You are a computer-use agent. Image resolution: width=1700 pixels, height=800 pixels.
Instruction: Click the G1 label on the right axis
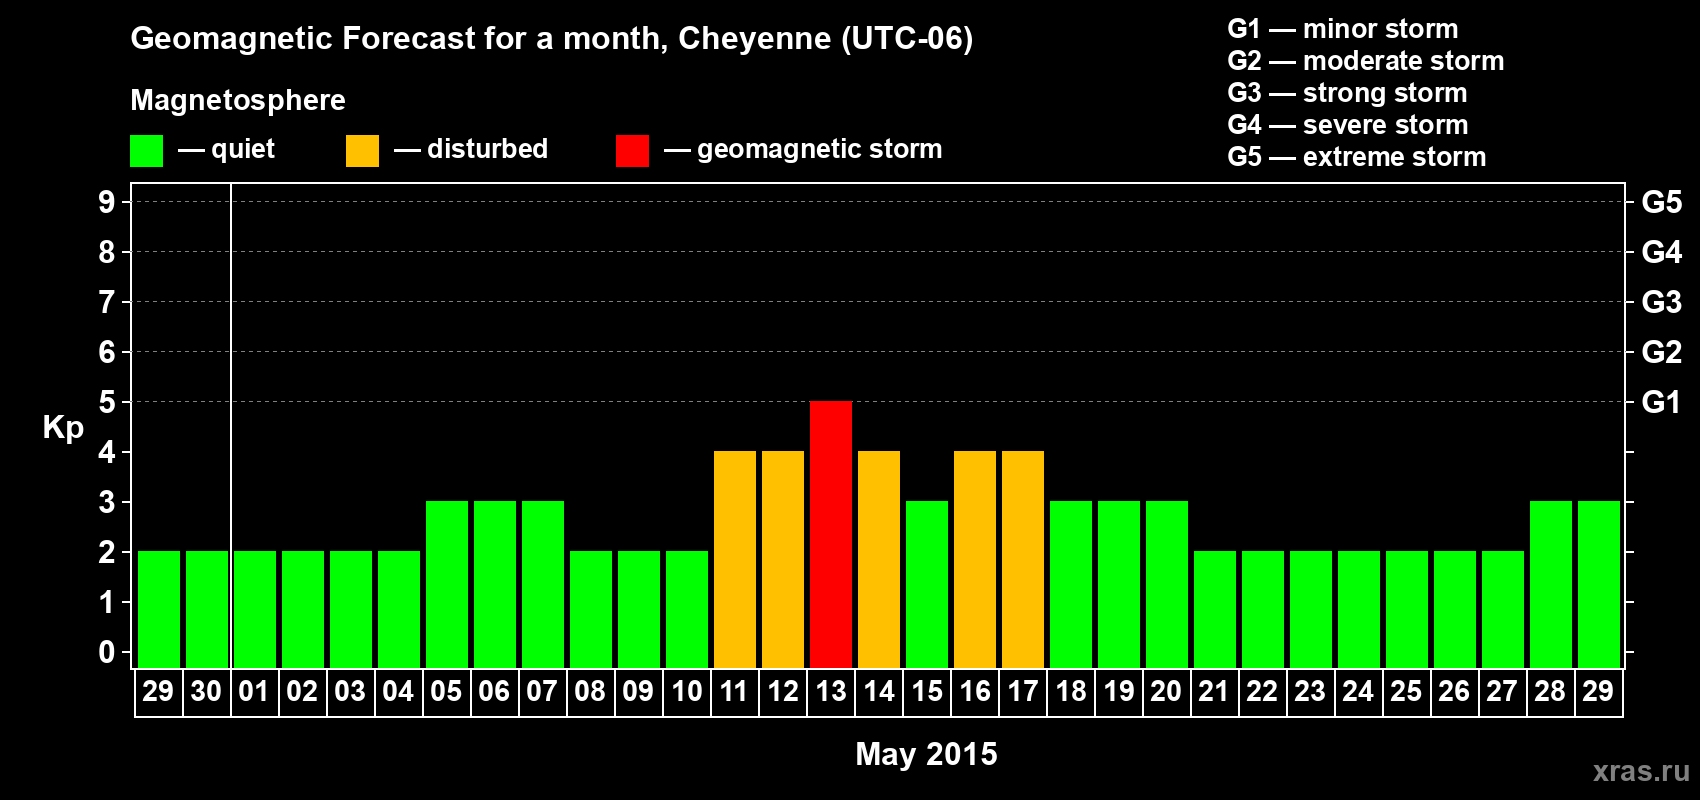1661,402
